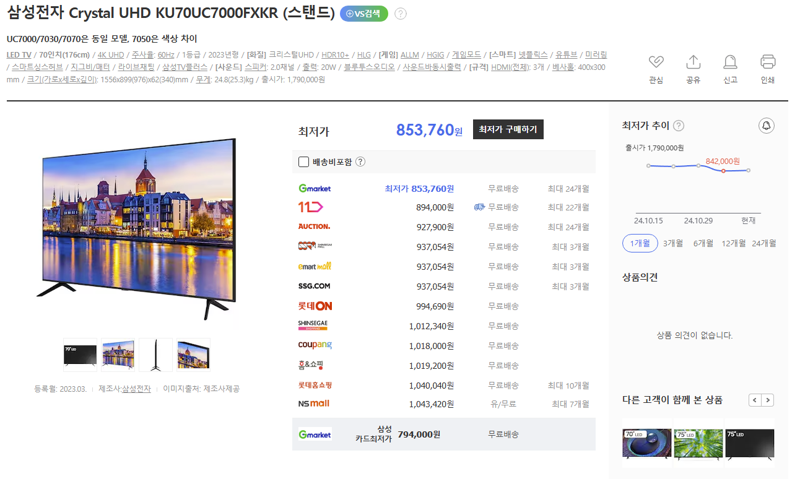Select the angled-view TV thumbnail
Image resolution: width=800 pixels, height=479 pixels.
click(x=193, y=355)
